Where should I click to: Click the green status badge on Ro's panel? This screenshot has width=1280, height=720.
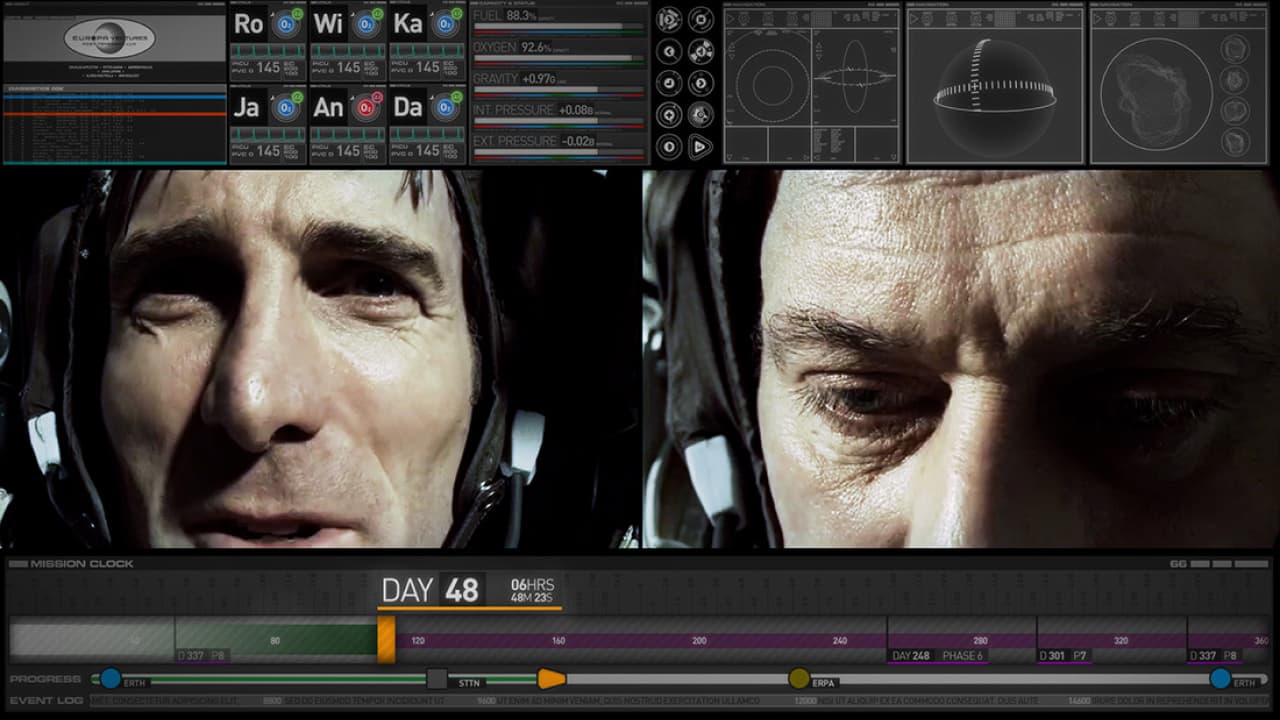pyautogui.click(x=298, y=13)
